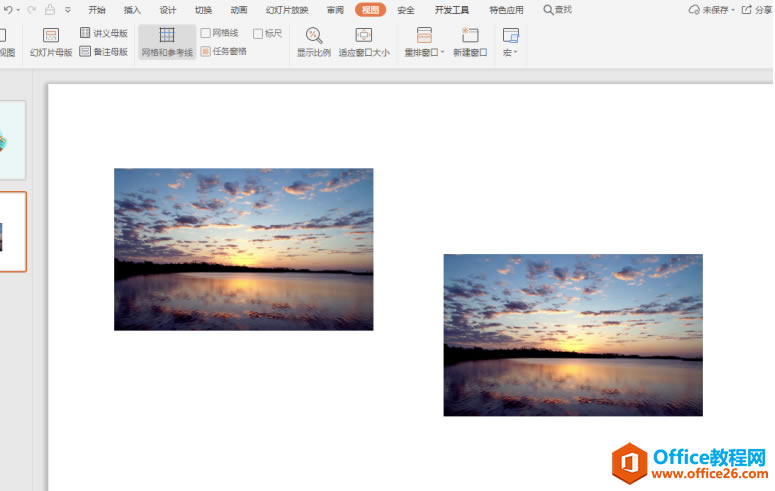Select the first slide thumbnail in panel
775x491 pixels.
tap(12, 140)
